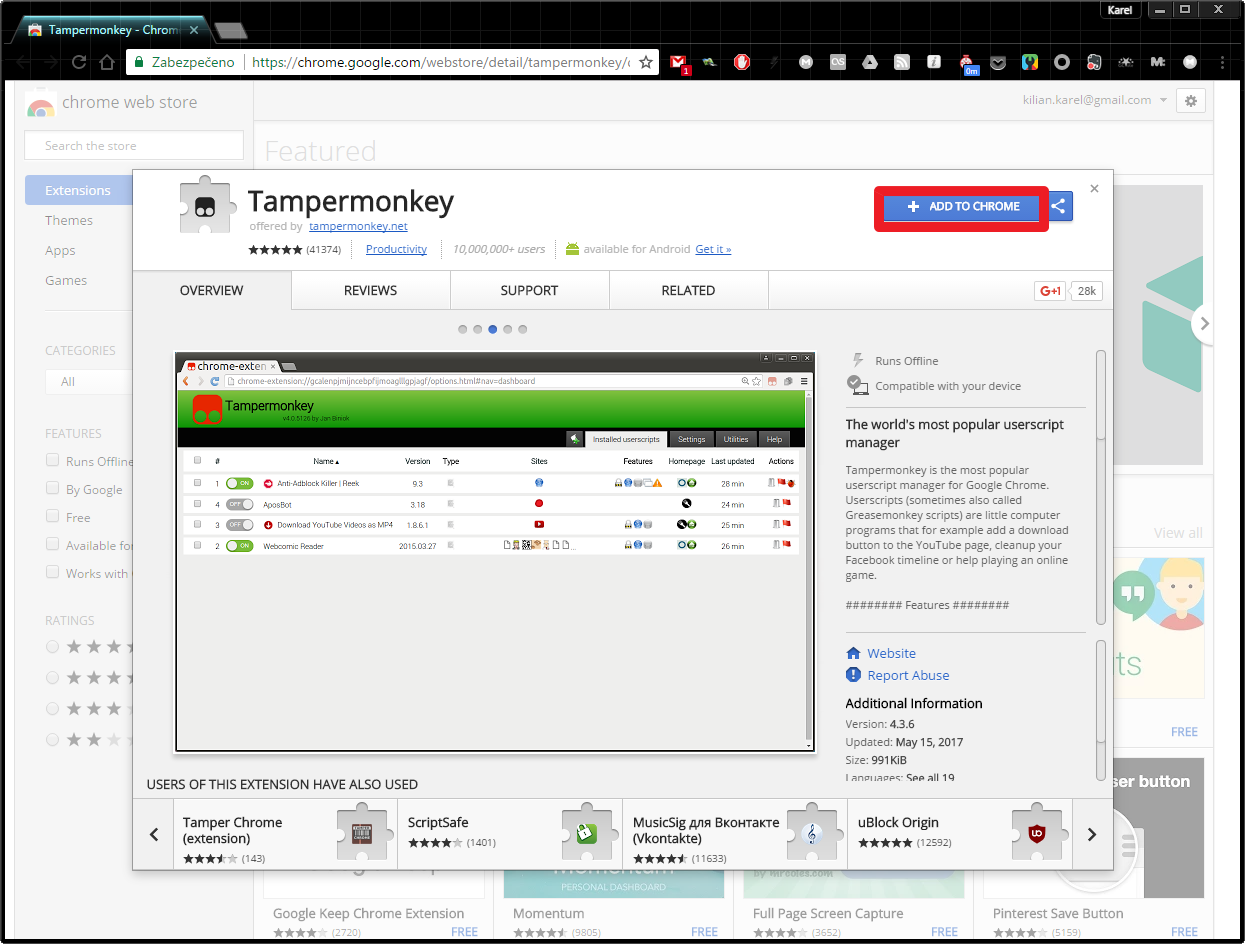Click the uBlock Origin shield icon
Viewport: 1245px width, 944px height.
1036,833
